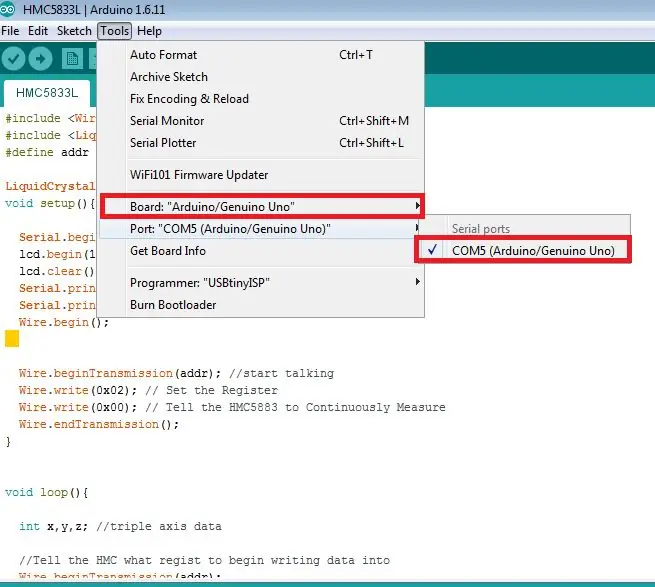Click the "void loop(){" line
This screenshot has height=587, width=655.
coord(46,493)
